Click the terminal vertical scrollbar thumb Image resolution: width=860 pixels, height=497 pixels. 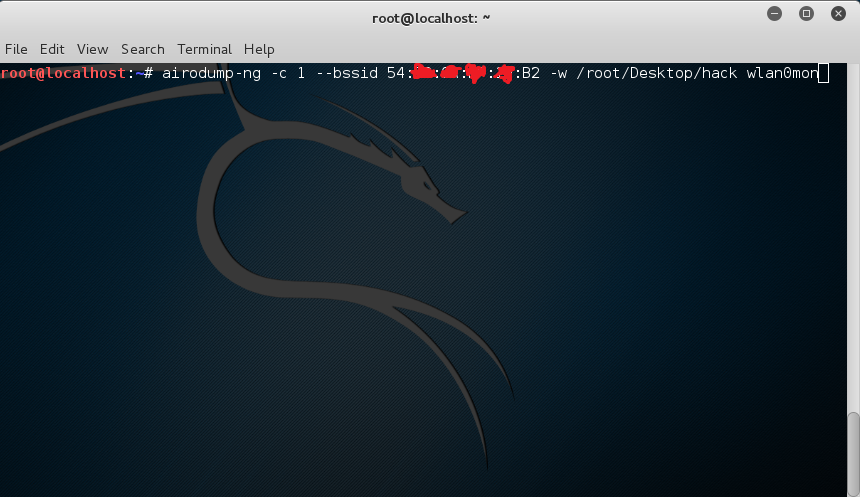click(853, 454)
